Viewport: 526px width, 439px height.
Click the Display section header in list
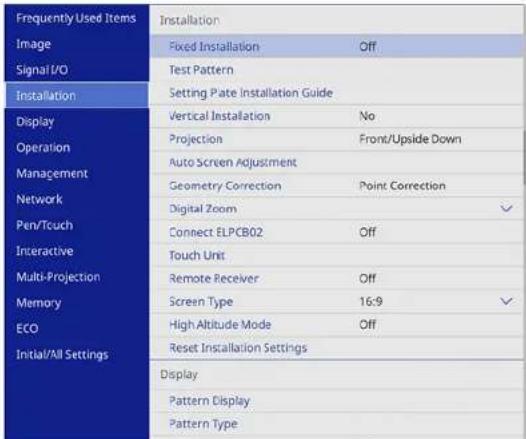[179, 375]
